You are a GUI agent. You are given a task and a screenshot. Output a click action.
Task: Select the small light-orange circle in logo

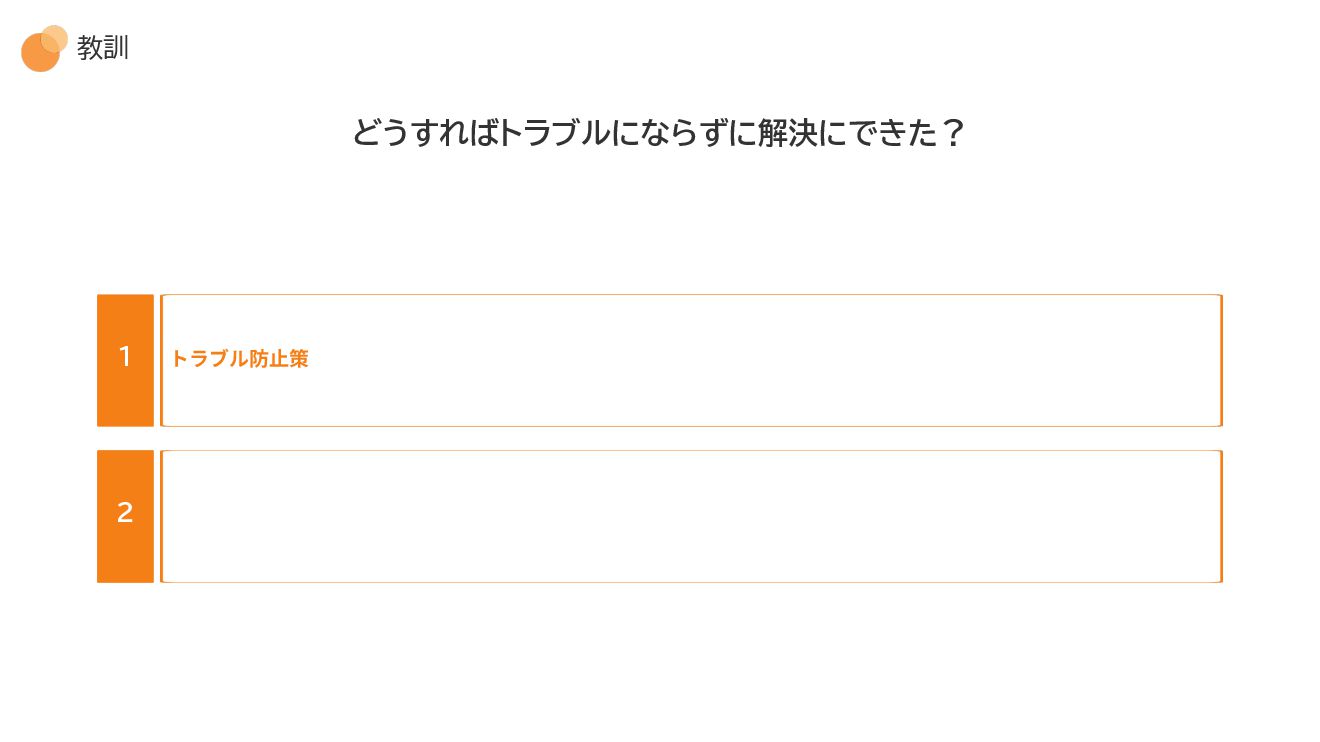coord(55,38)
